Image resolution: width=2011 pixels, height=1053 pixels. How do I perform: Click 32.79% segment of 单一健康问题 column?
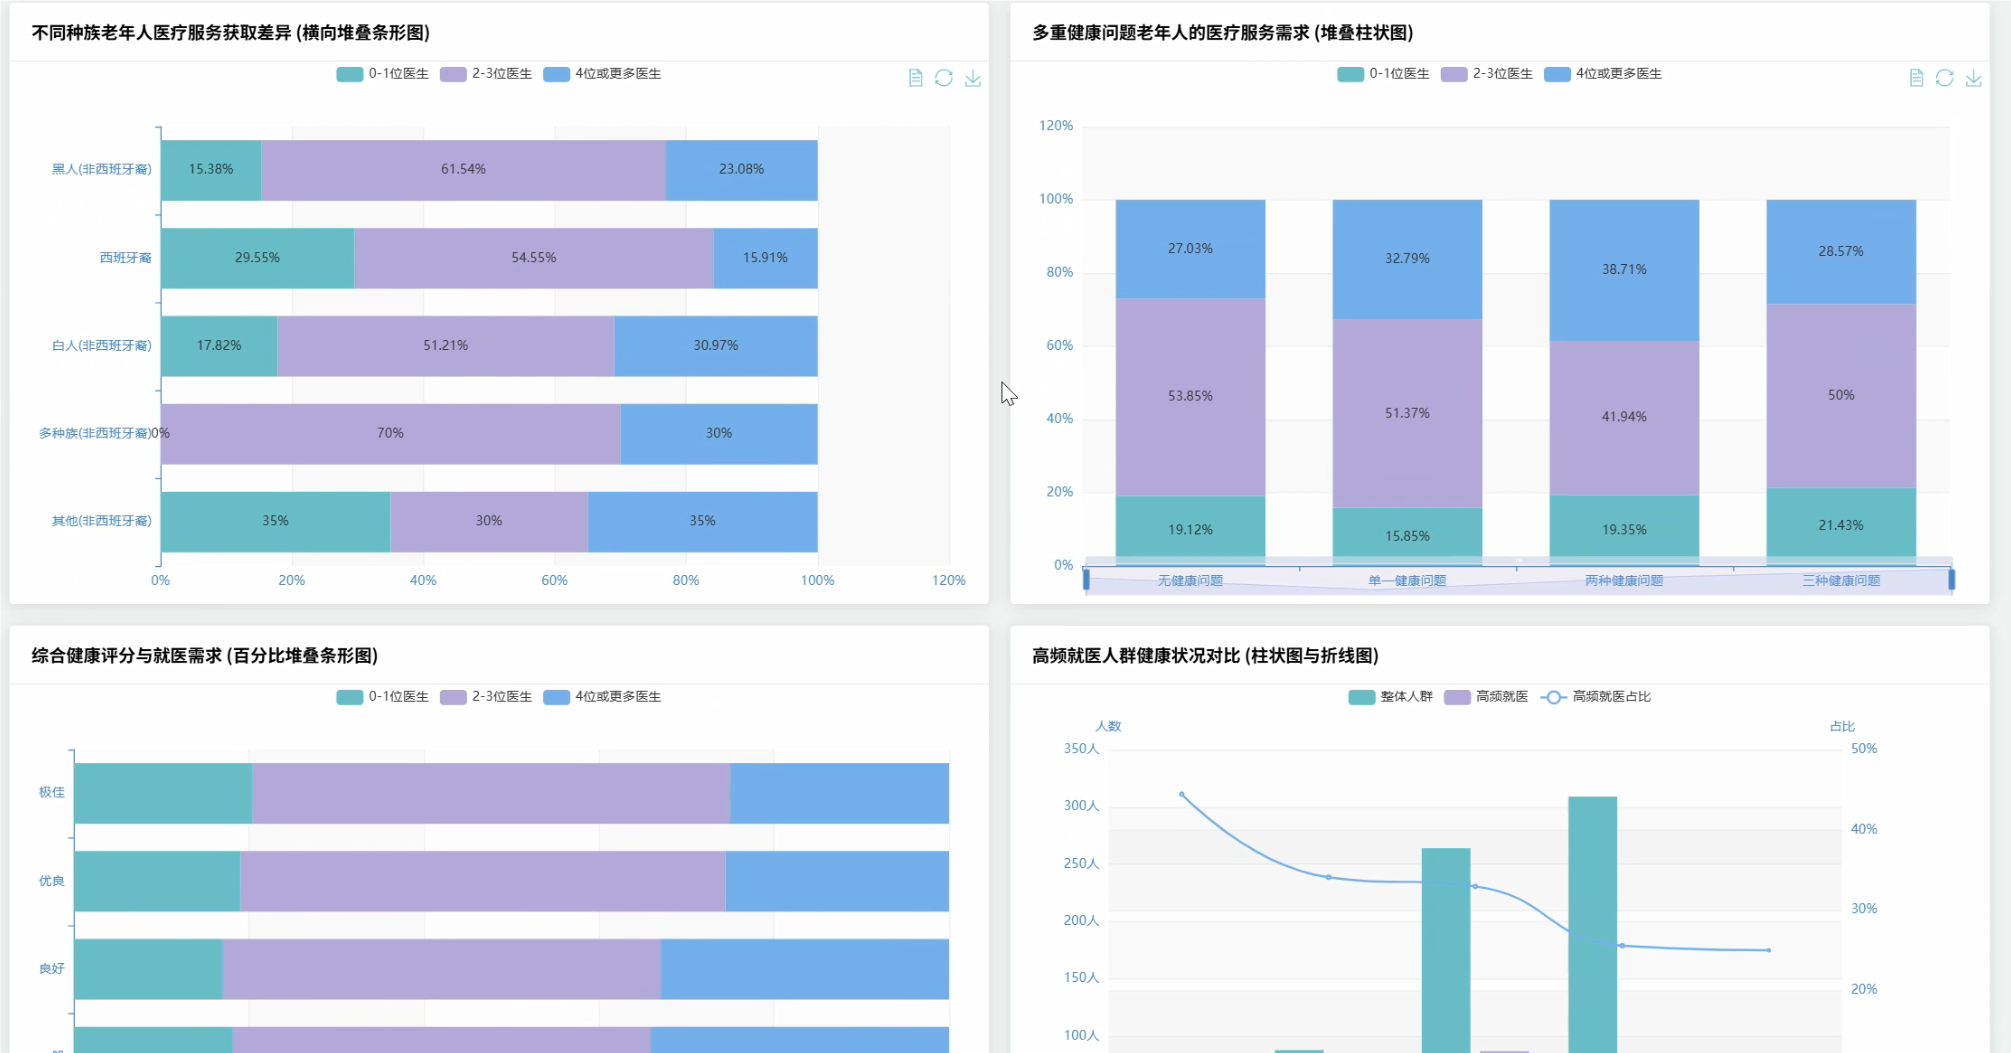click(x=1407, y=259)
